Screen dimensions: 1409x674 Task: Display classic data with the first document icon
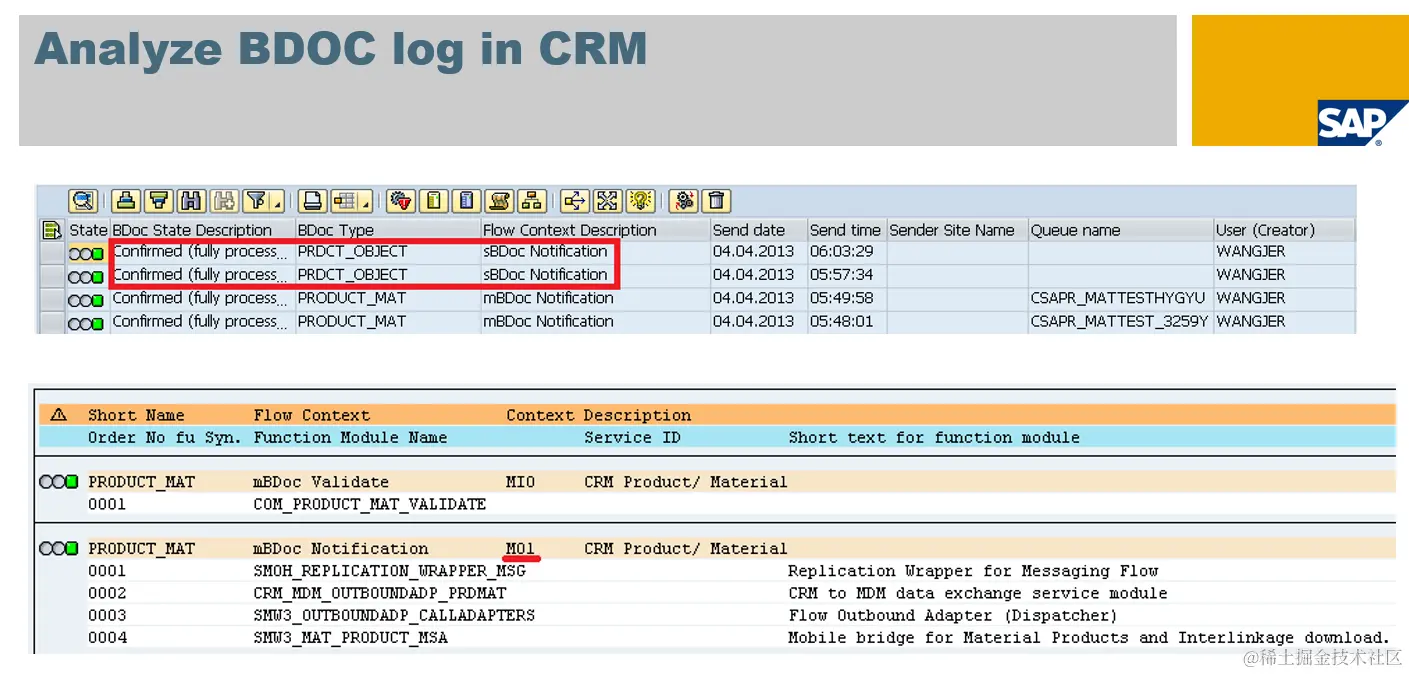coord(434,201)
